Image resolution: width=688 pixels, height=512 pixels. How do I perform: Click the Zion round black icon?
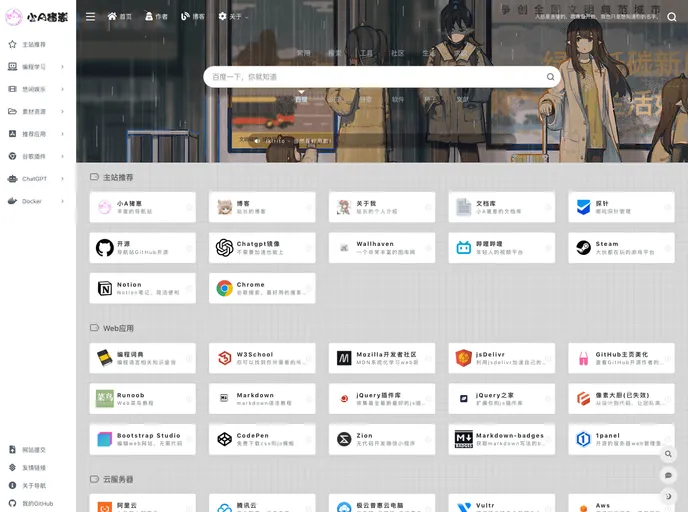pyautogui.click(x=344, y=439)
